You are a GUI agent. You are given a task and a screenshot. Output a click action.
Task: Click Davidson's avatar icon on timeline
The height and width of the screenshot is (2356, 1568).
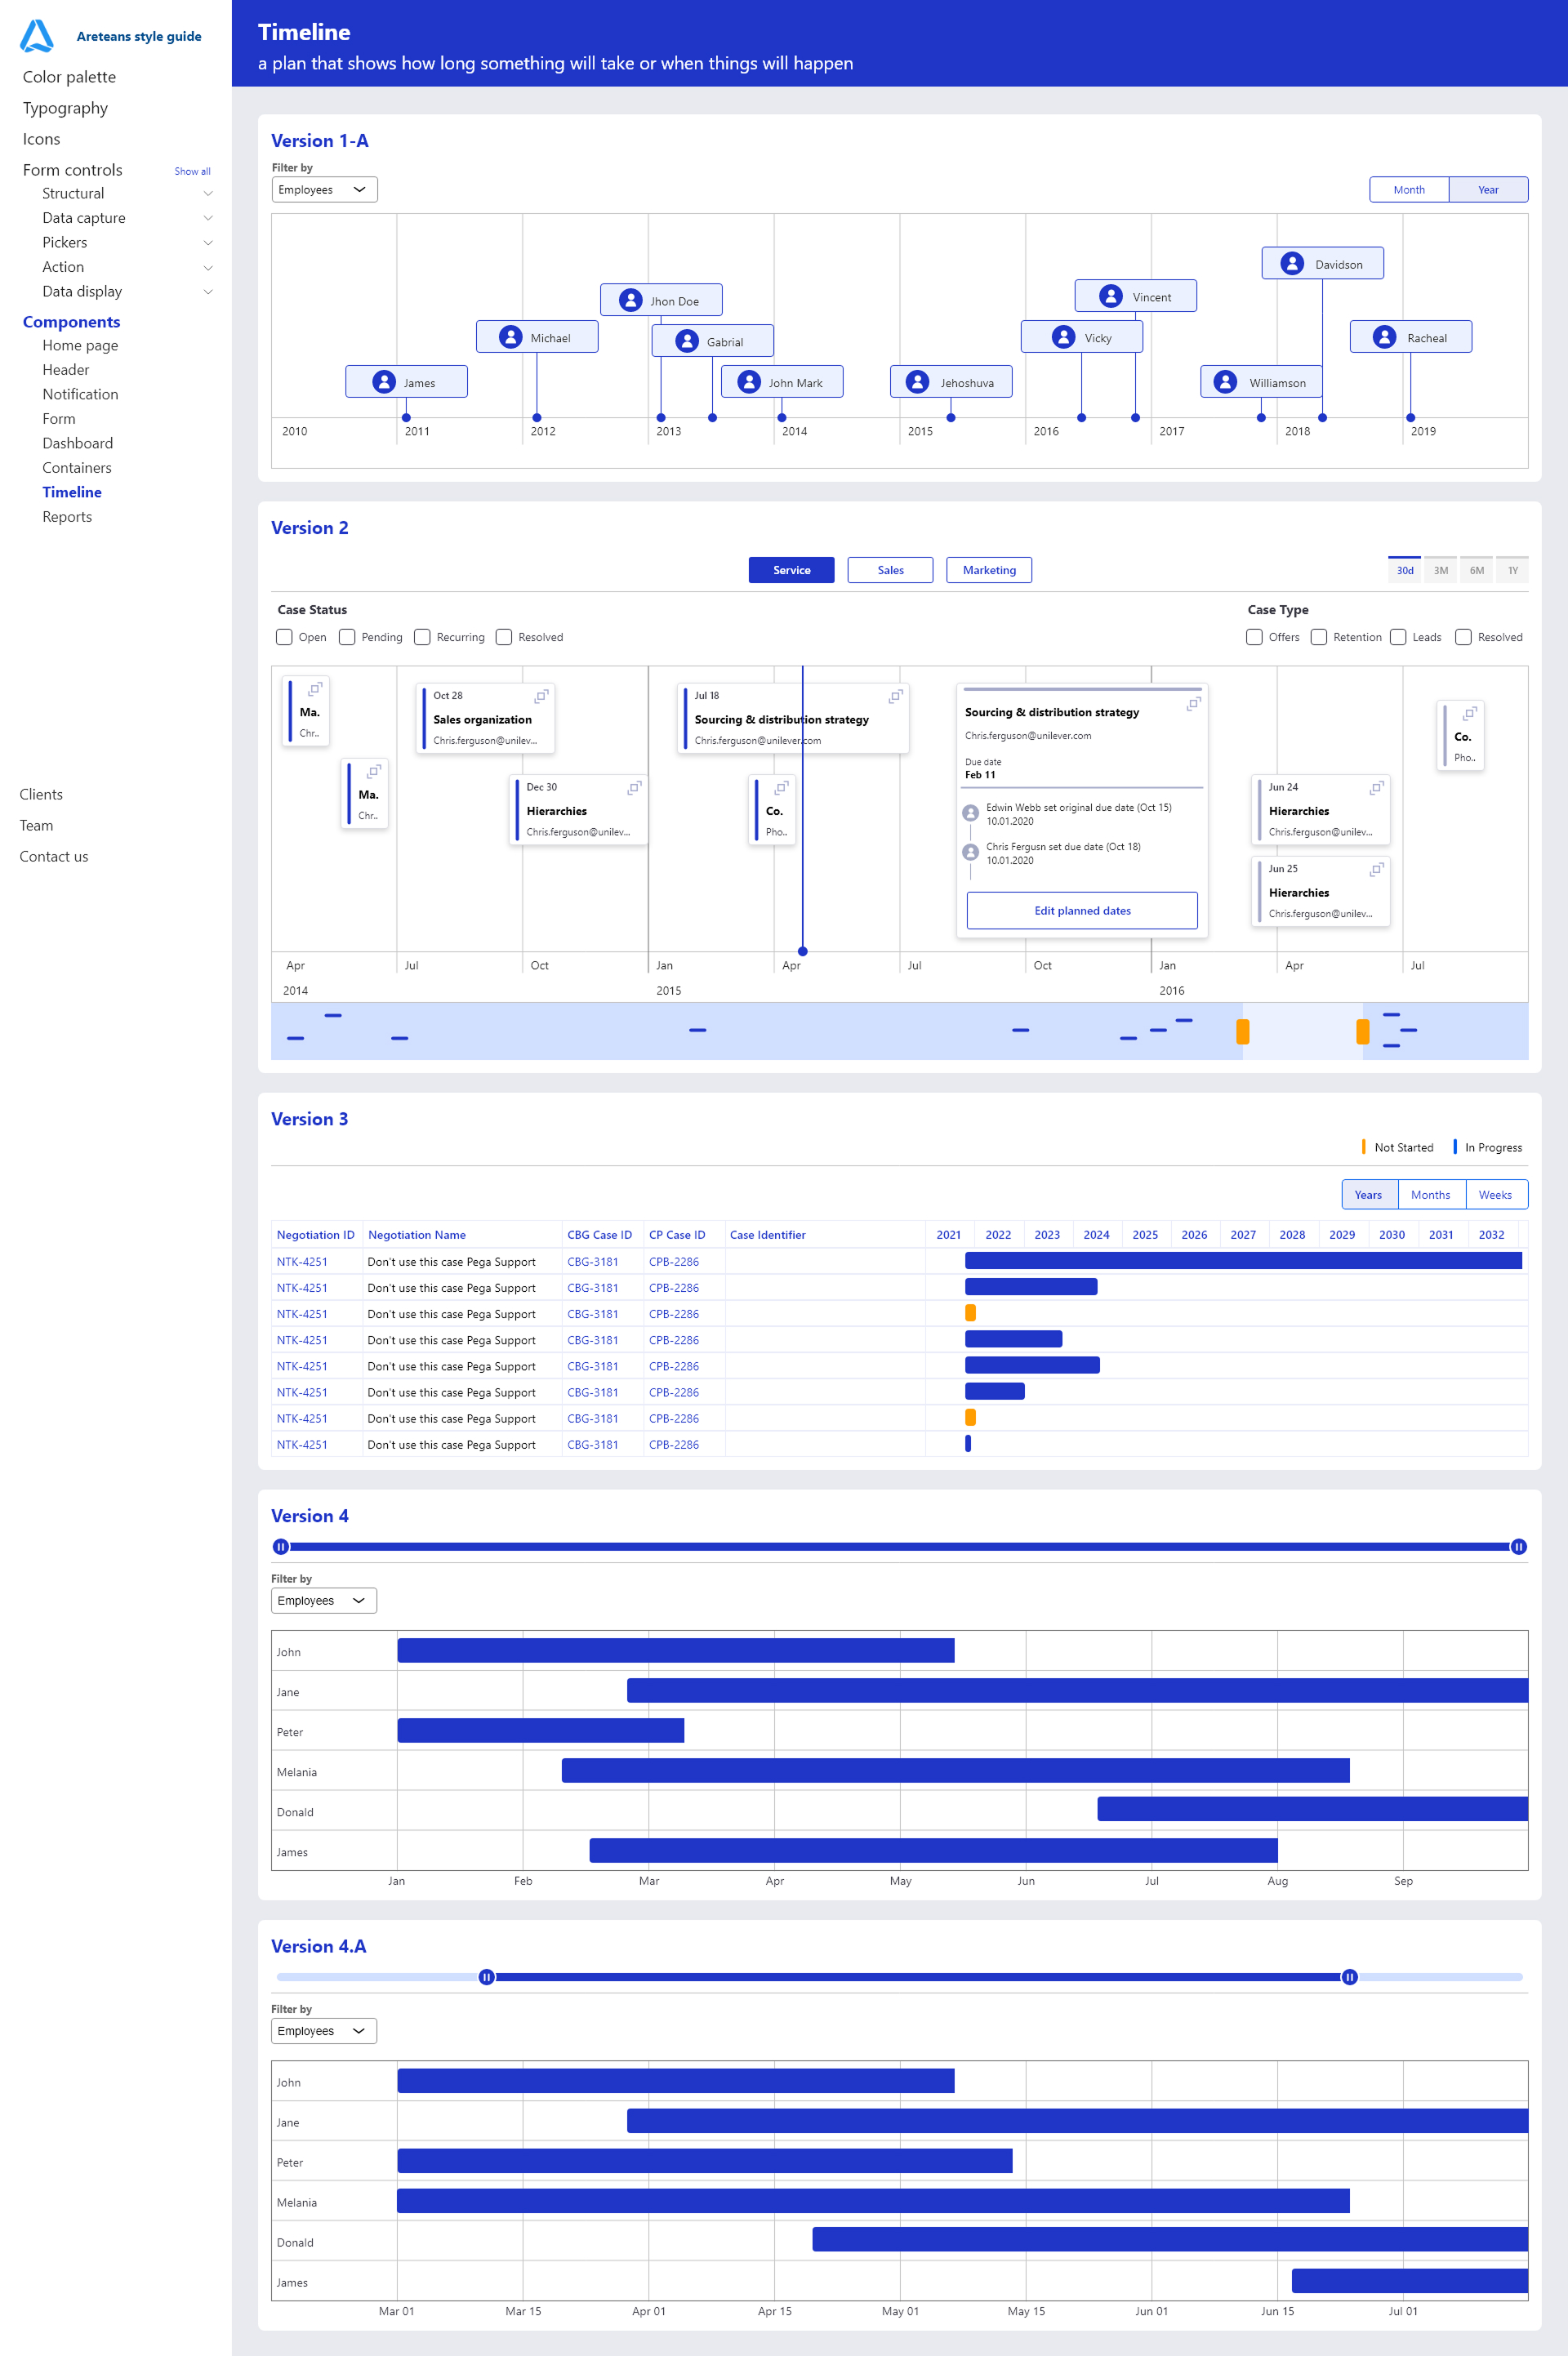tap(1292, 264)
